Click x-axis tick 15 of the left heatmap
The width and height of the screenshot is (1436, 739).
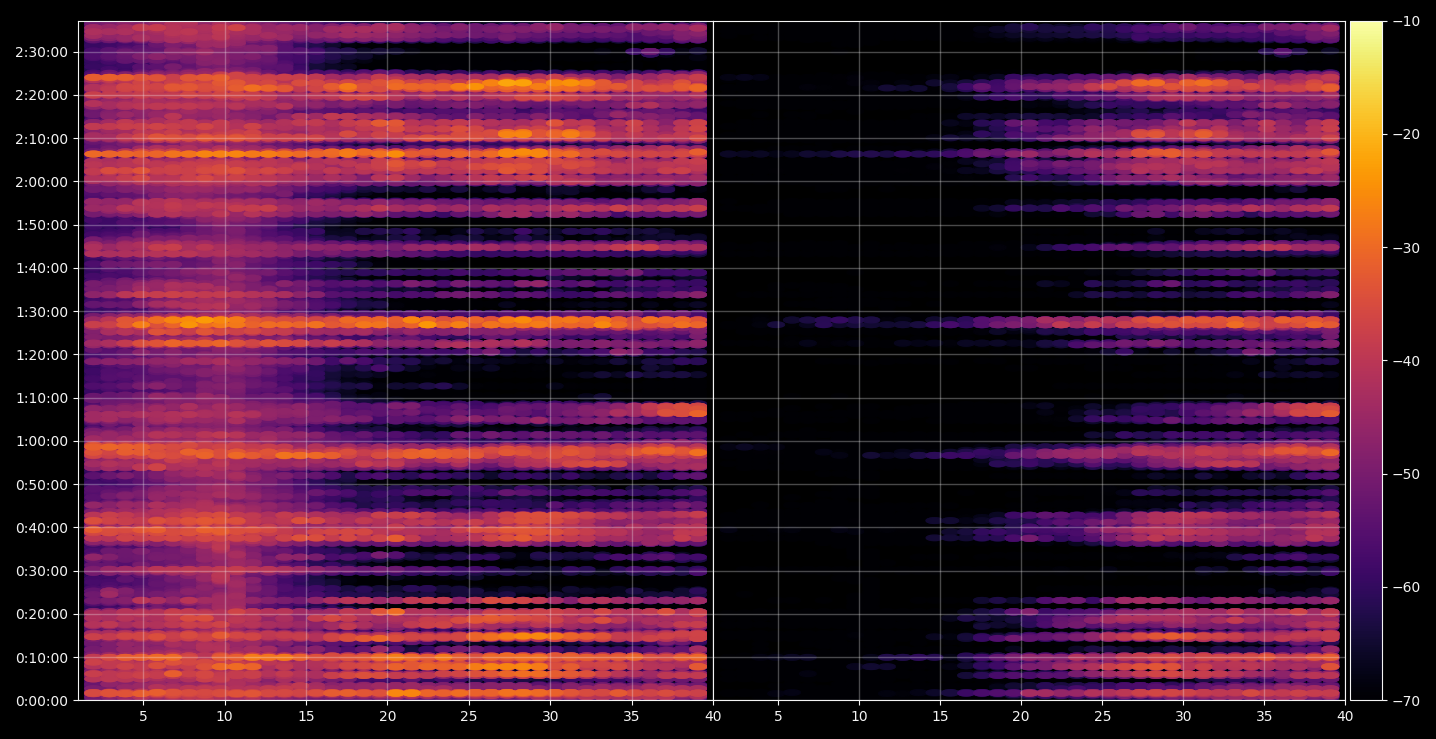point(306,716)
